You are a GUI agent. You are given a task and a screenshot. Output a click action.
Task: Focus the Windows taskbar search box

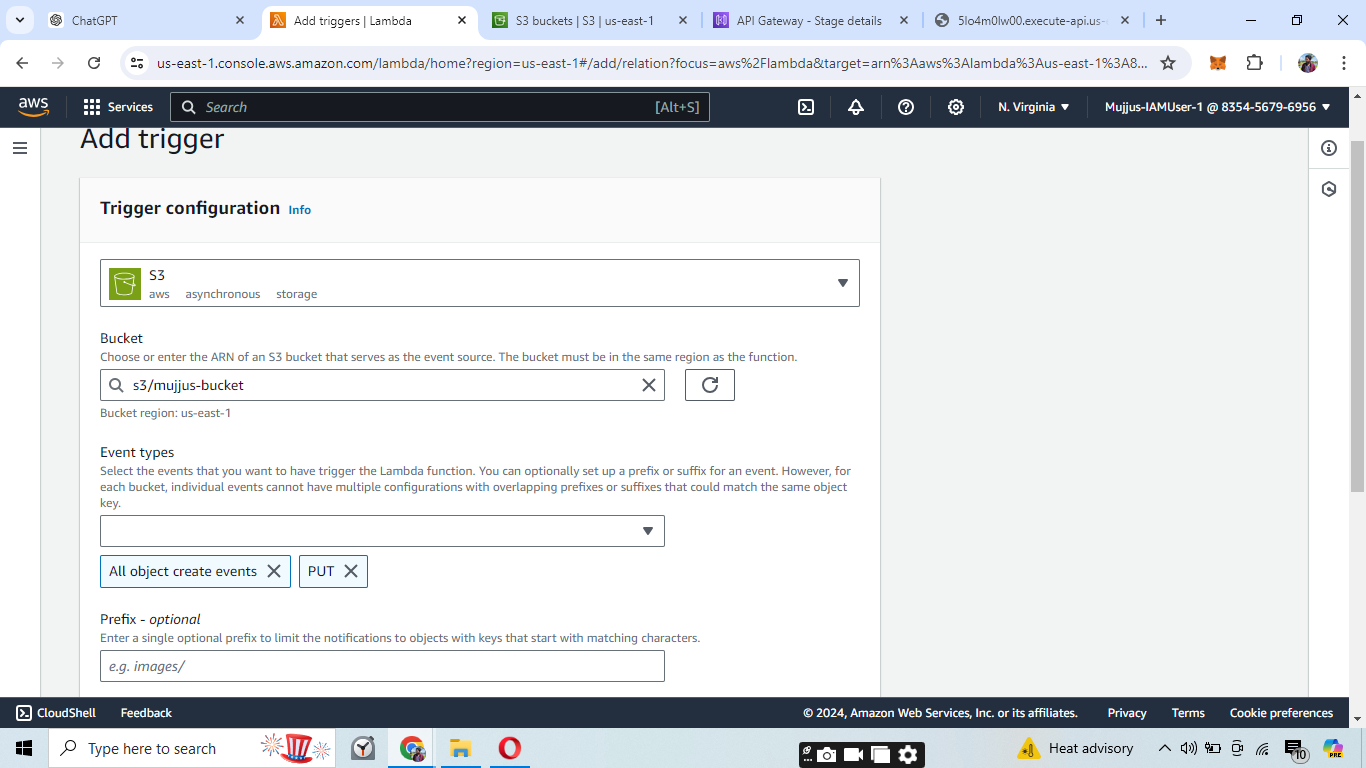(x=190, y=748)
